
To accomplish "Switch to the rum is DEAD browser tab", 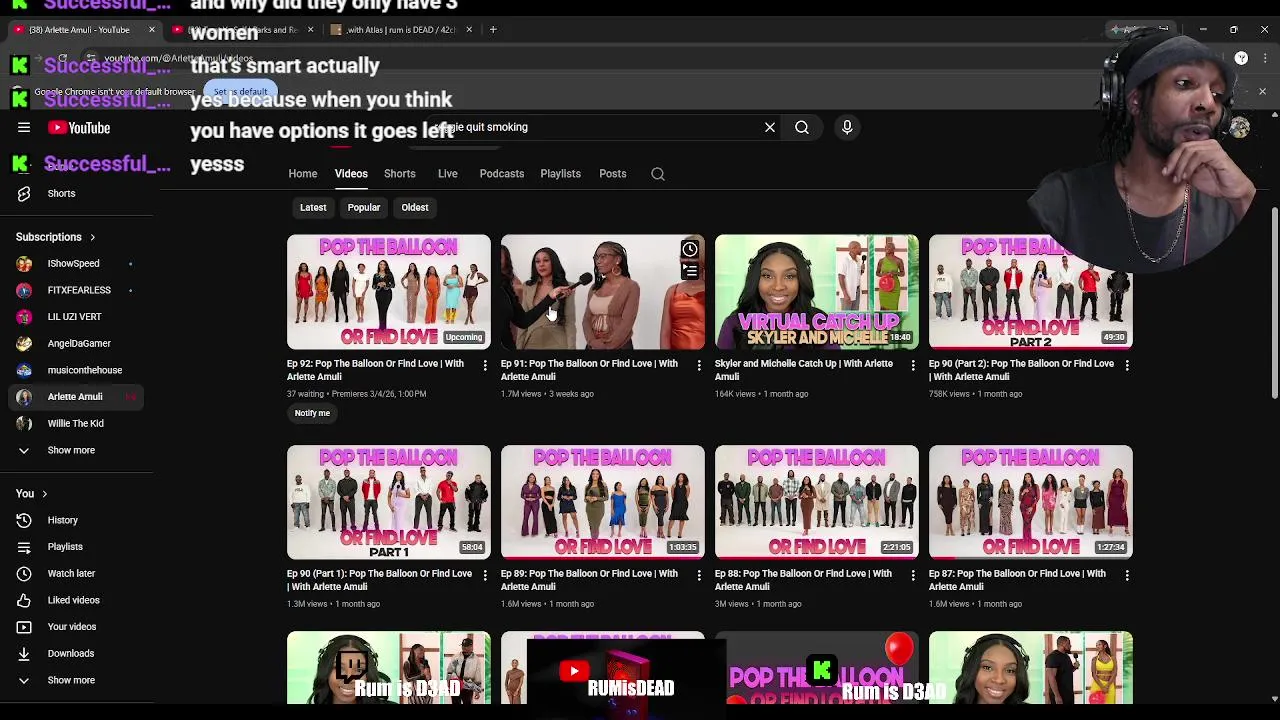I will click(401, 30).
